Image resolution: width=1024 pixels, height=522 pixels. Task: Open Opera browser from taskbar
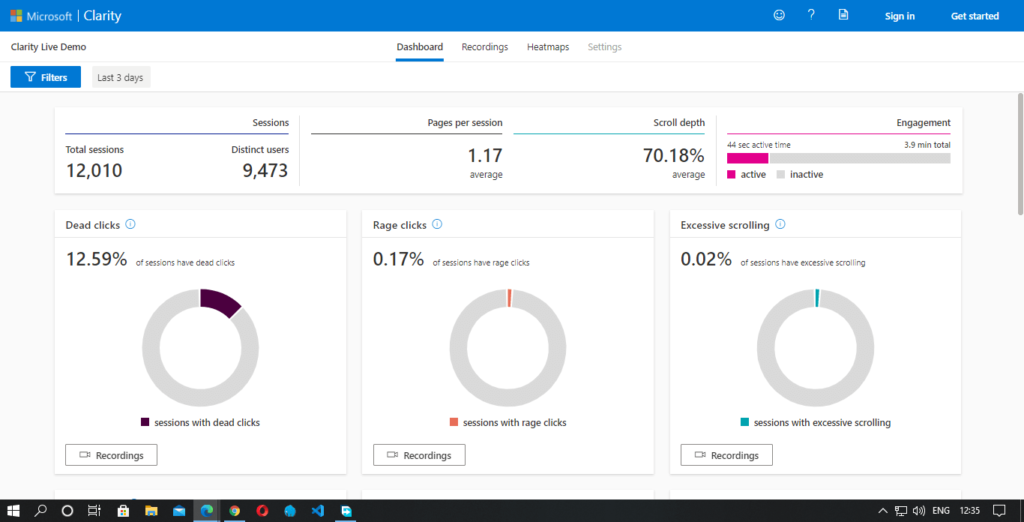pyautogui.click(x=263, y=511)
